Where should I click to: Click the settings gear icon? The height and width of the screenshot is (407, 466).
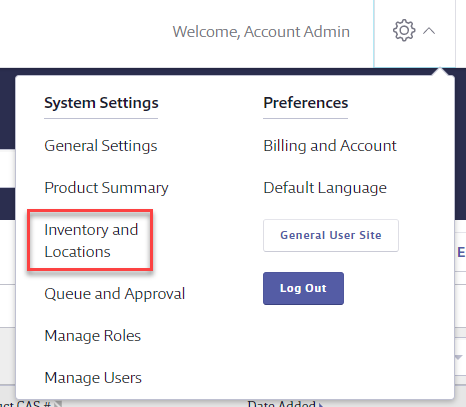pyautogui.click(x=404, y=31)
